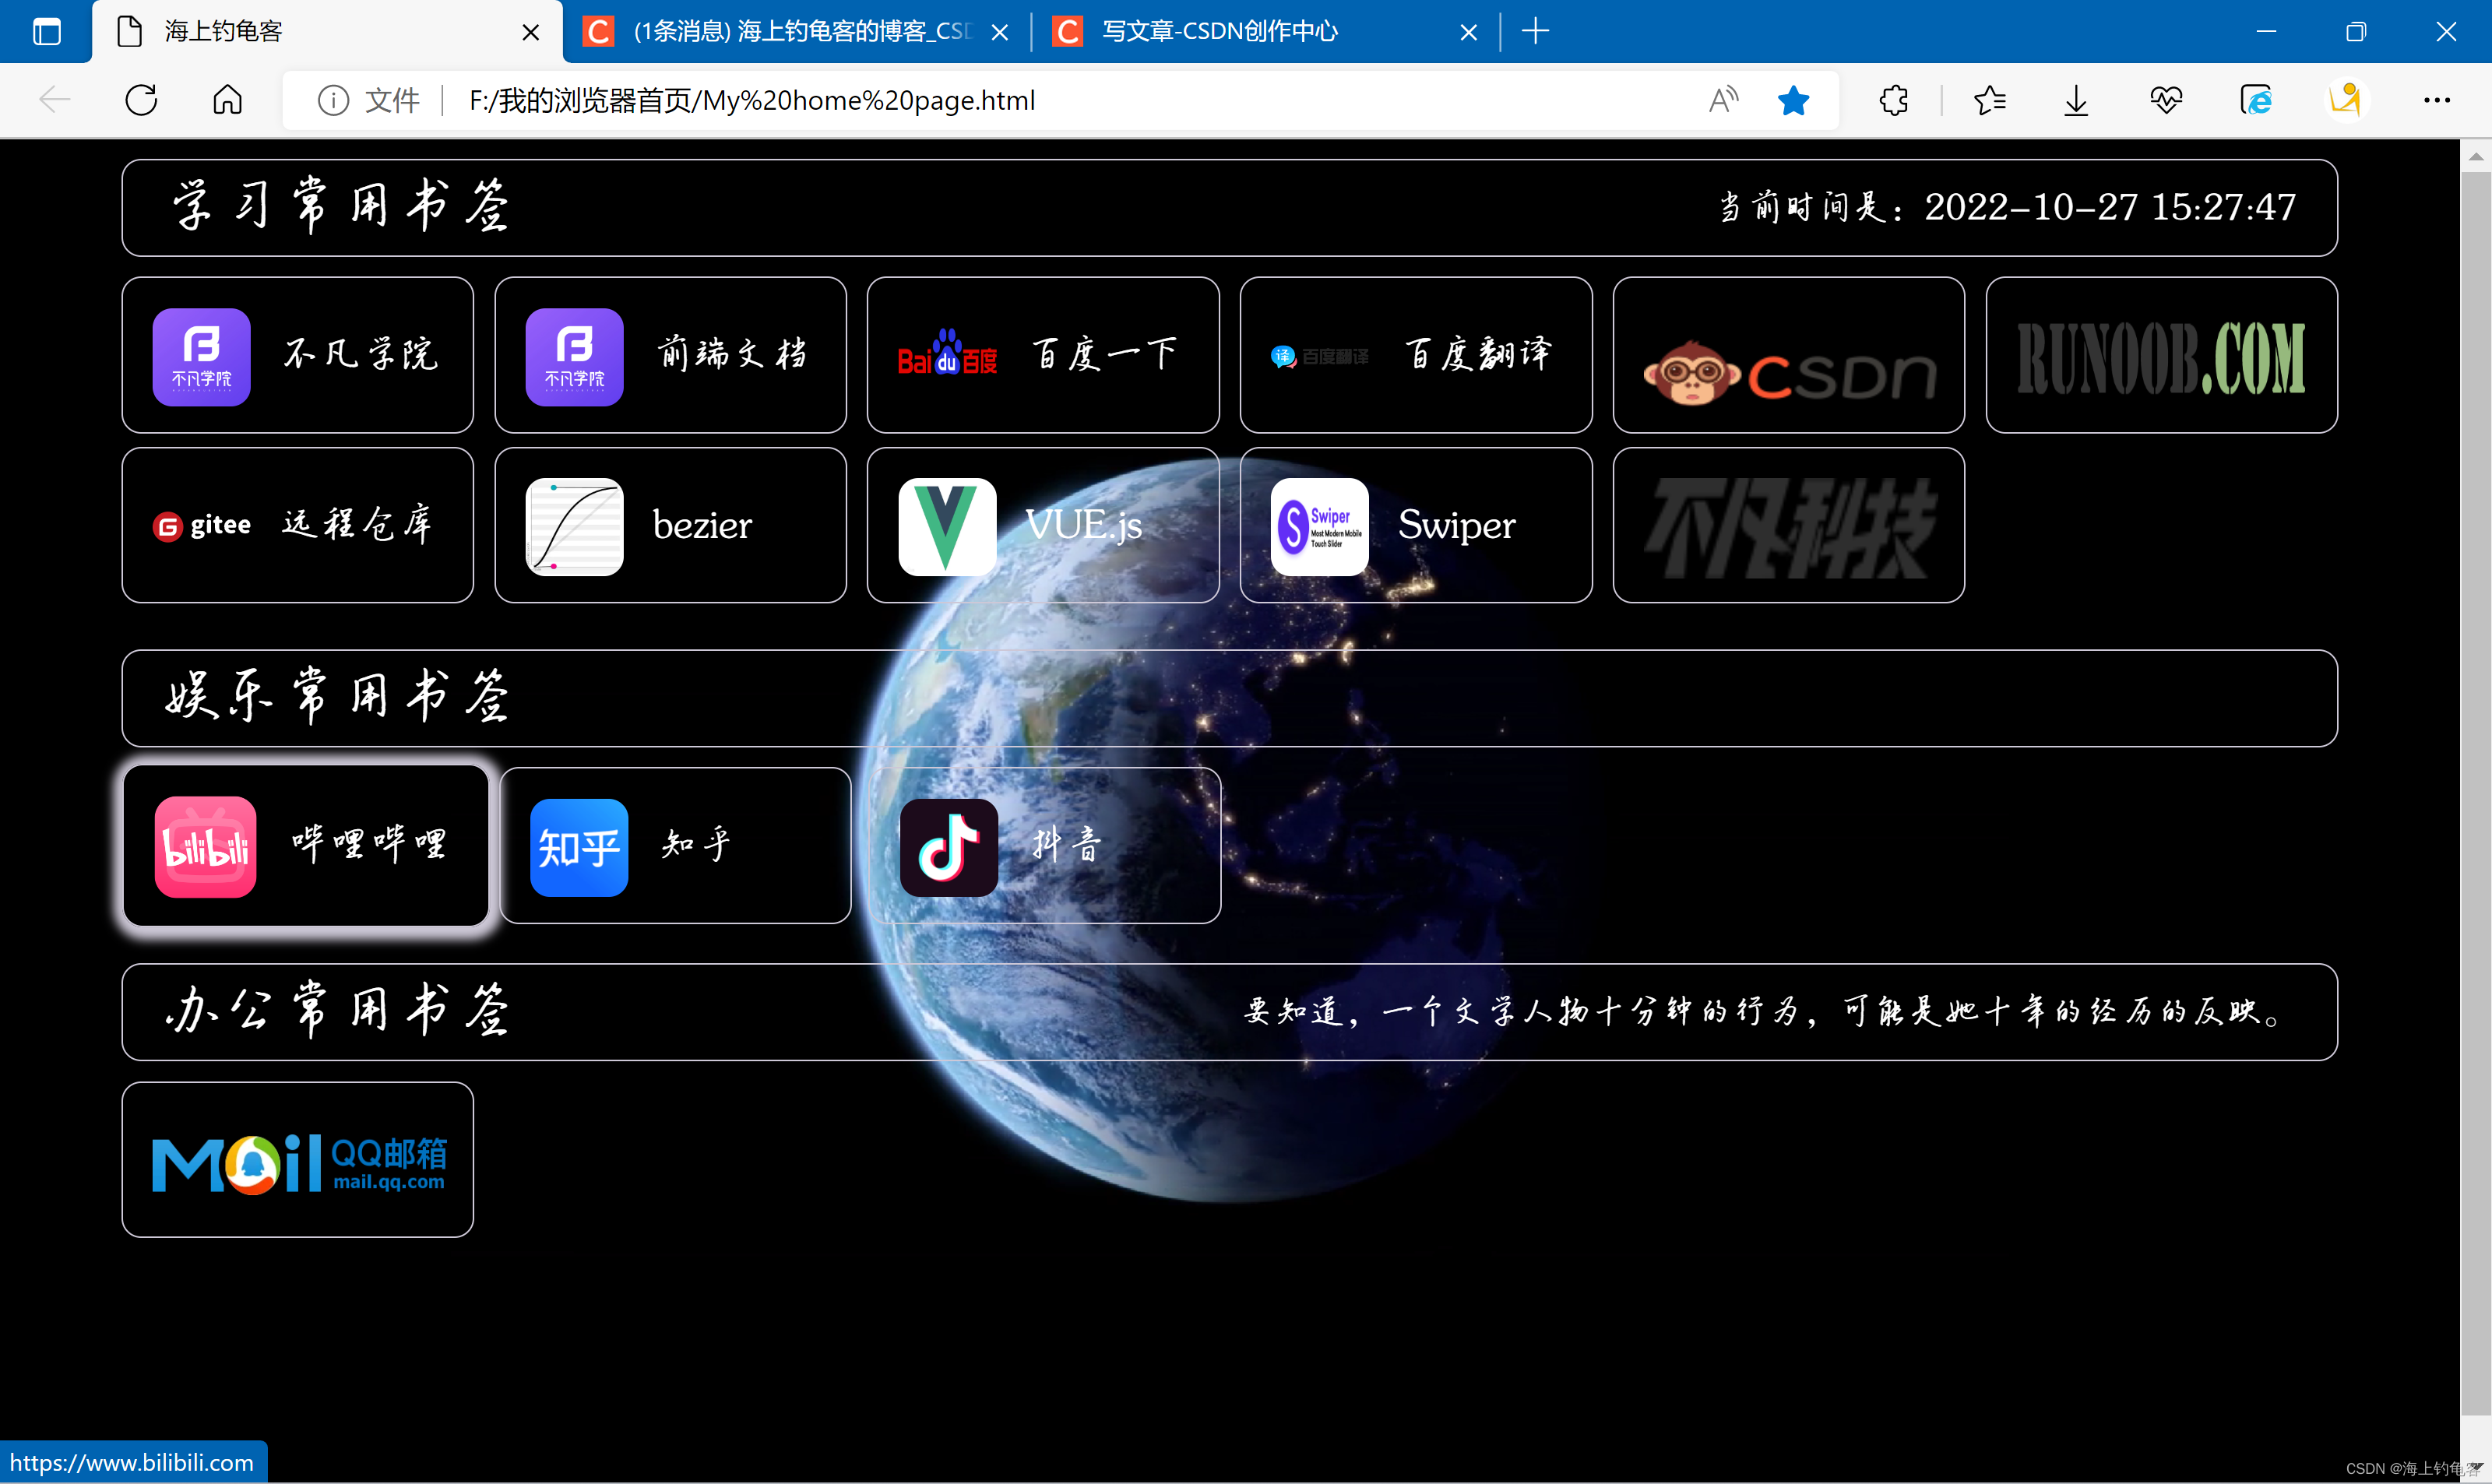
Task: Click the 办公常用书签 heading
Action: [338, 1010]
